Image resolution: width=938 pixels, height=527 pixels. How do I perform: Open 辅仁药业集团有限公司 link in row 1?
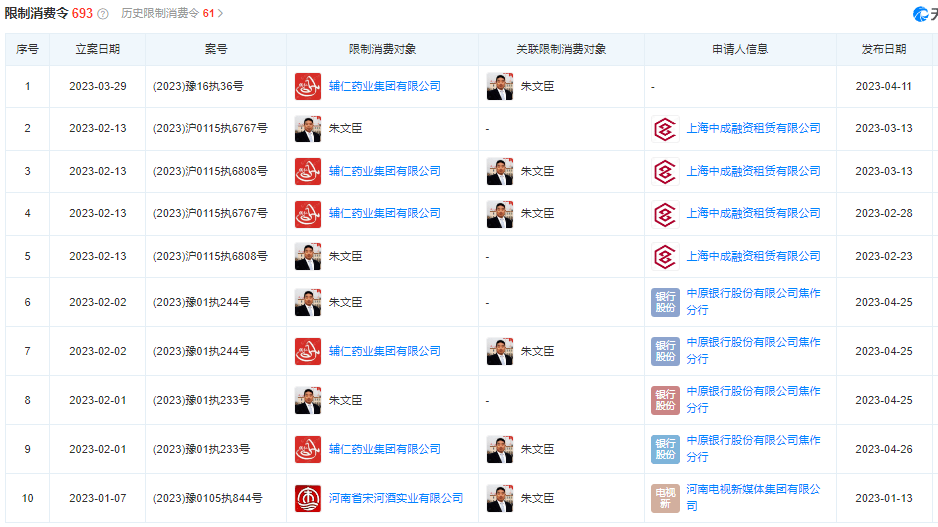(x=385, y=86)
